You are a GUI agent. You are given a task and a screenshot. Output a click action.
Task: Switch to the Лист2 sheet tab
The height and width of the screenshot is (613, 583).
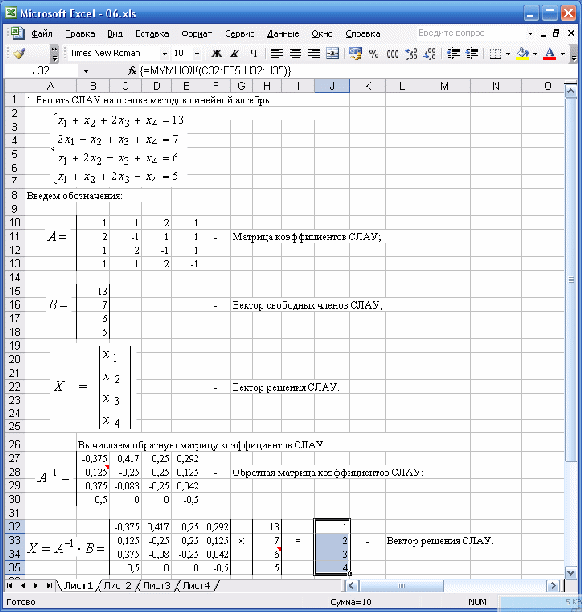pyautogui.click(x=117, y=585)
